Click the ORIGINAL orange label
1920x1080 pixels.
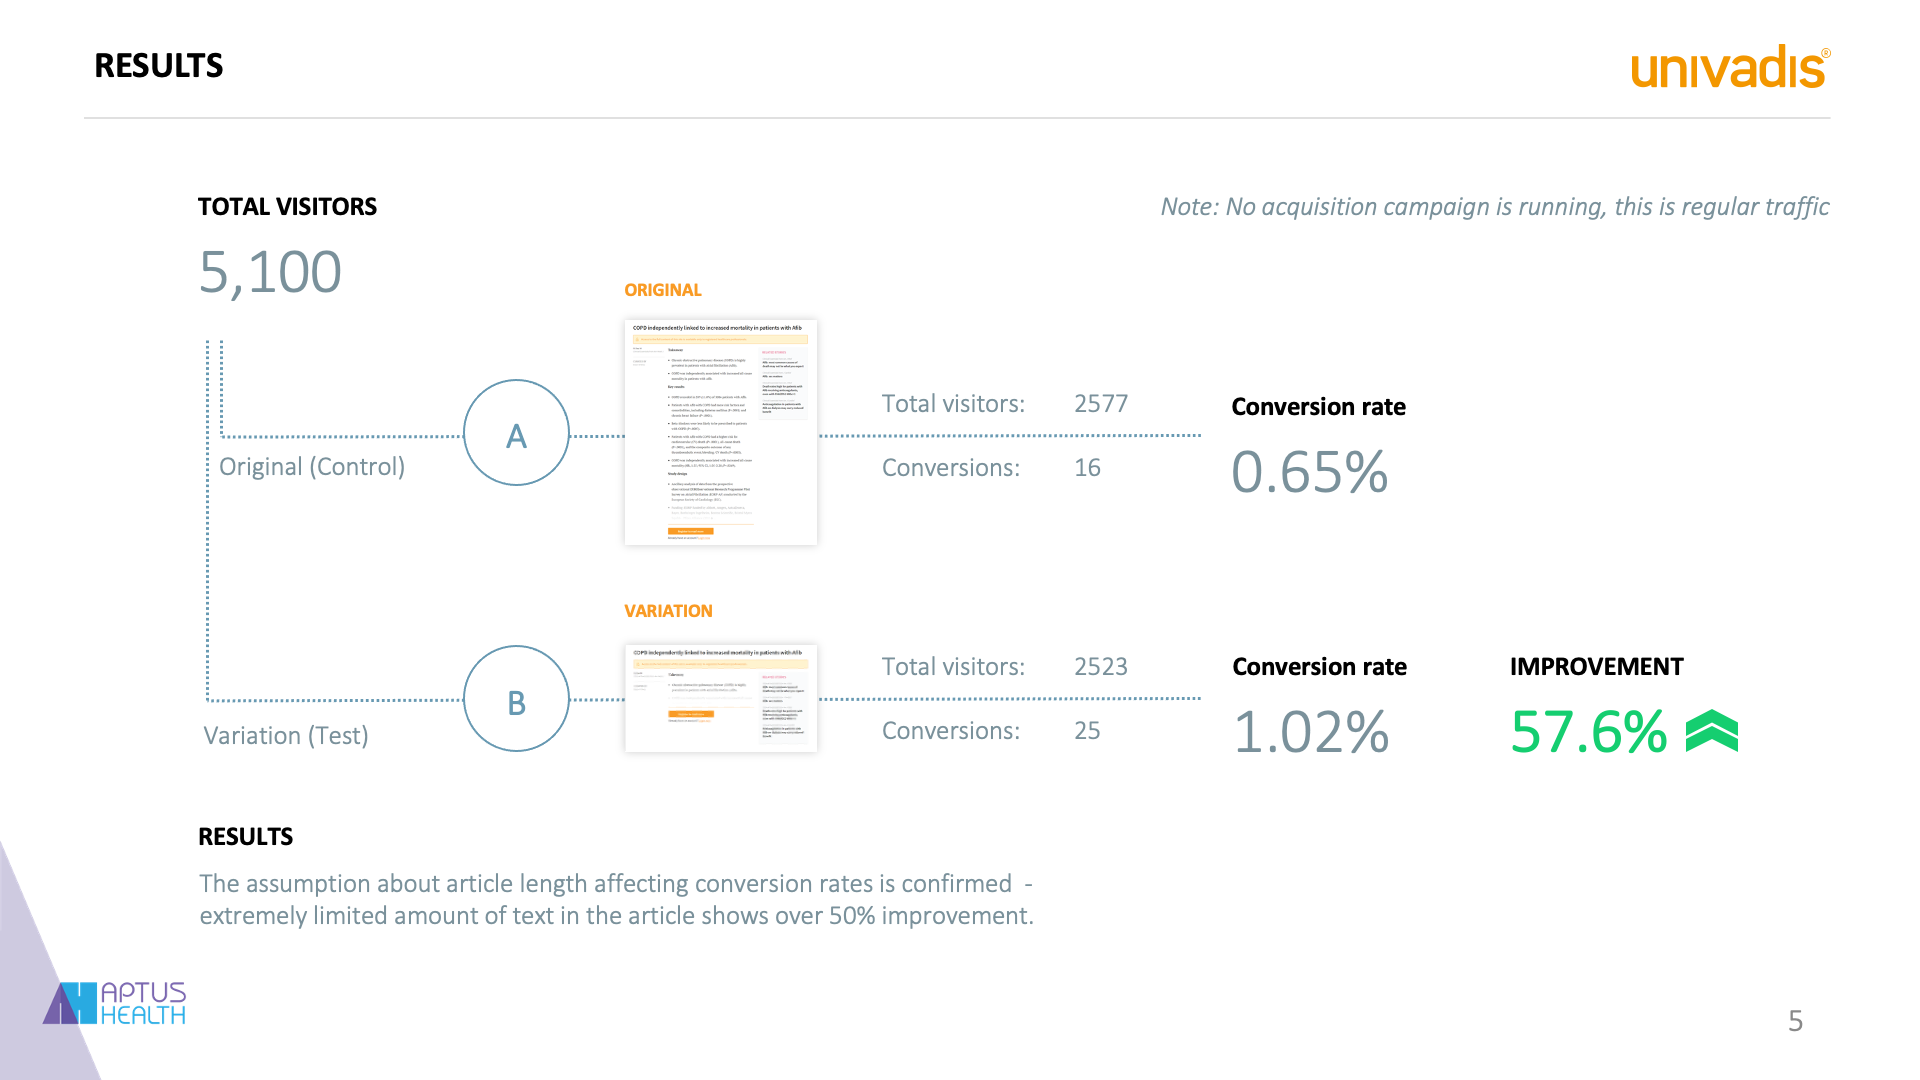[x=662, y=290]
